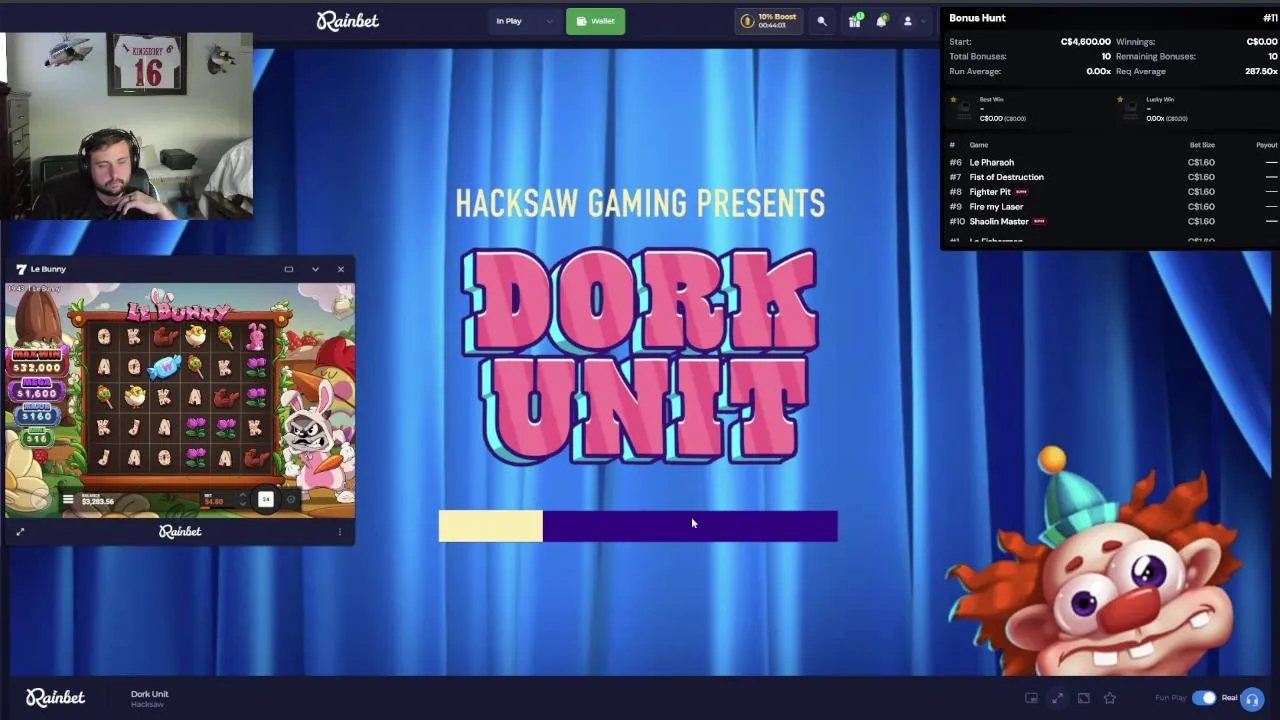1280x720 pixels.
Task: Collapse Le Bunny window with chevron
Action: click(315, 269)
